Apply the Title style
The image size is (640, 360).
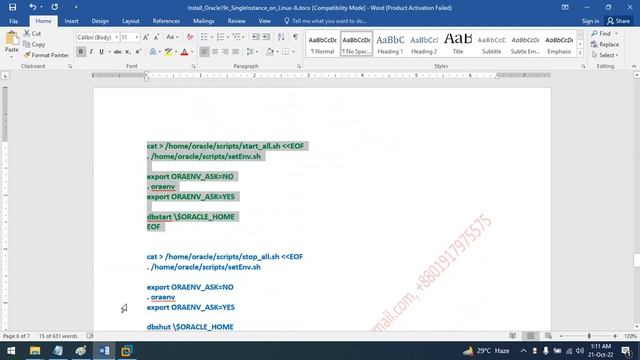click(x=458, y=44)
